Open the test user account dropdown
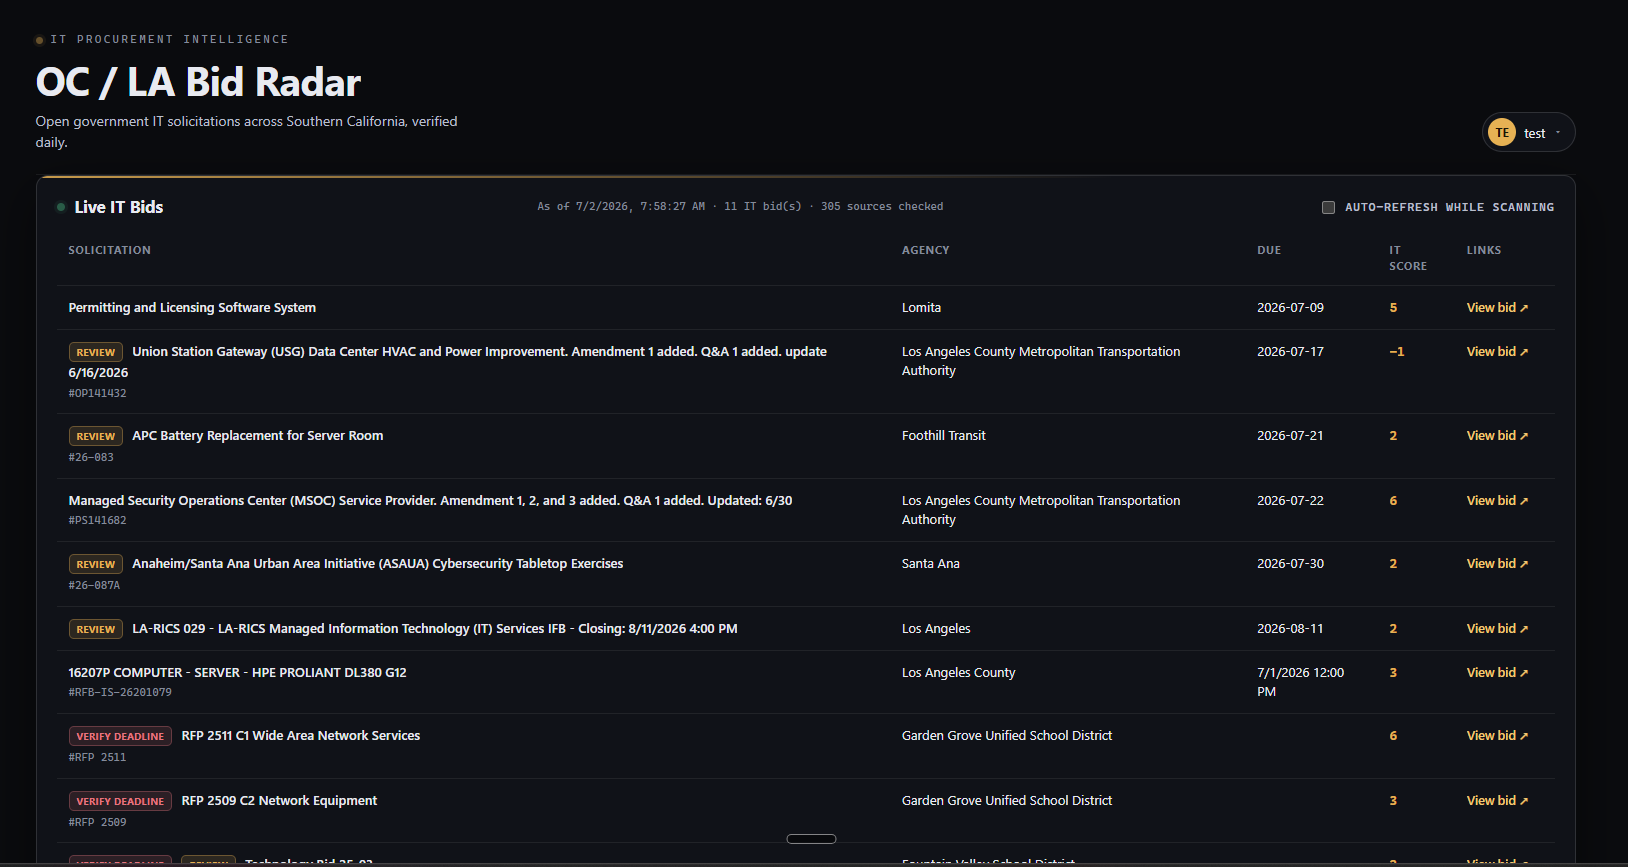The height and width of the screenshot is (867, 1628). click(1528, 133)
